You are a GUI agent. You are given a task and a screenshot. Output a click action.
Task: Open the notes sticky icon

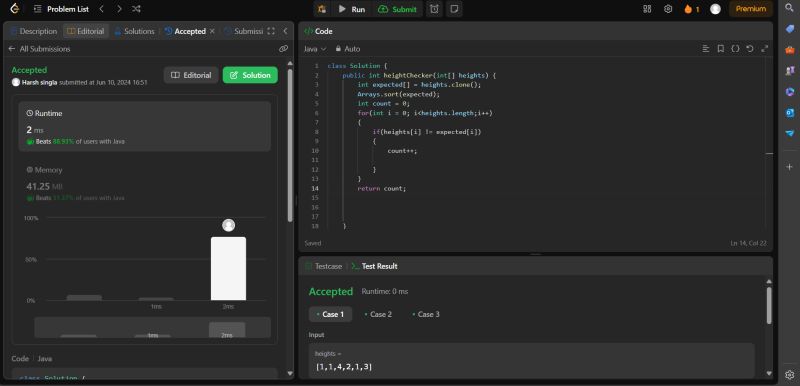454,9
